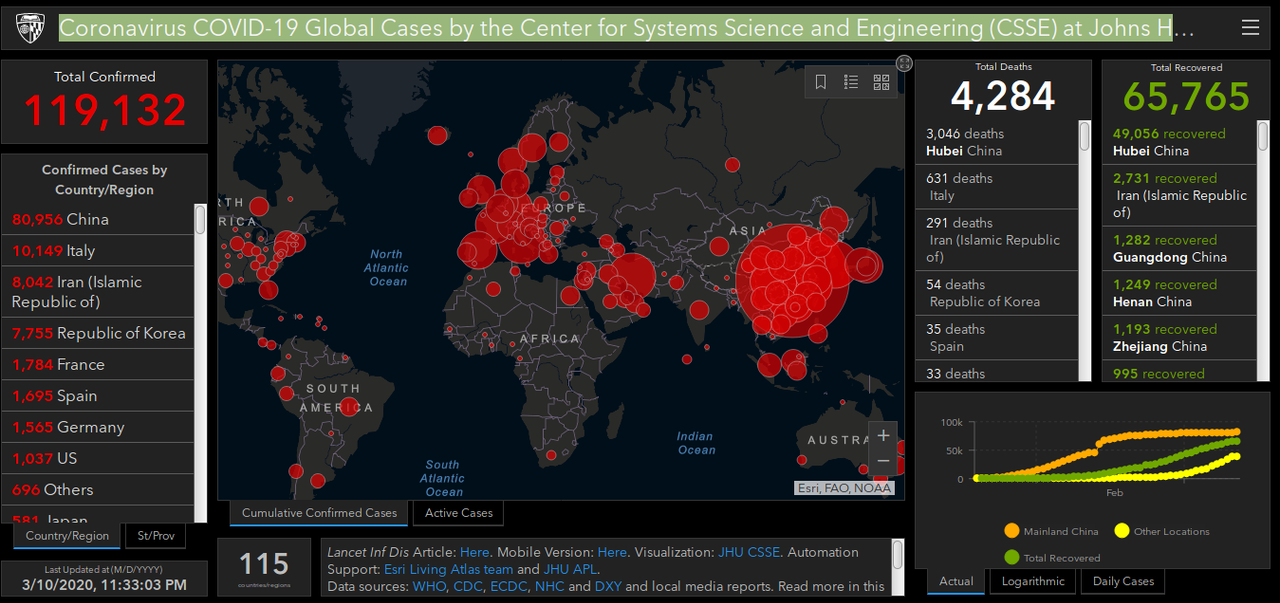Open the ECDC data source link
Viewport: 1280px width, 603px height.
pyautogui.click(x=508, y=586)
